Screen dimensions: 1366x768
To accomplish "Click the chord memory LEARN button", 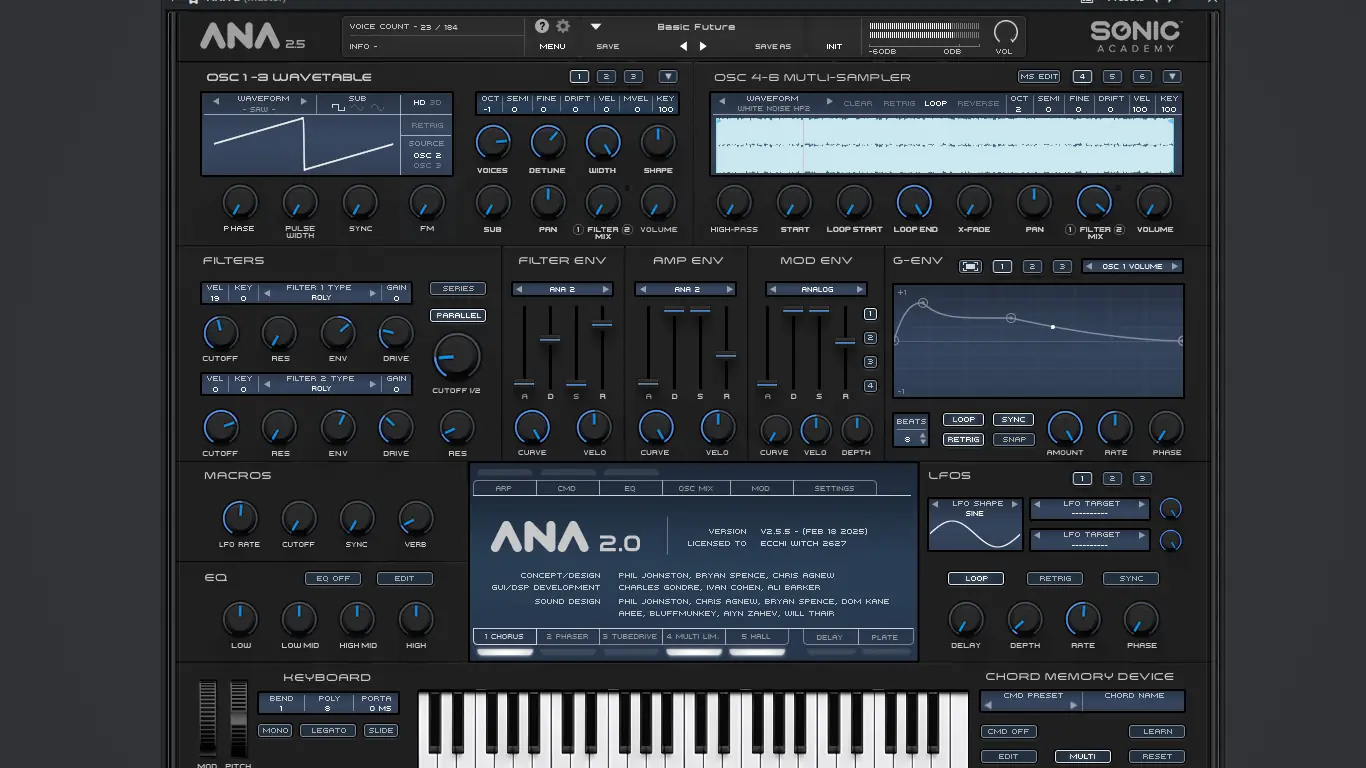I will point(1157,731).
